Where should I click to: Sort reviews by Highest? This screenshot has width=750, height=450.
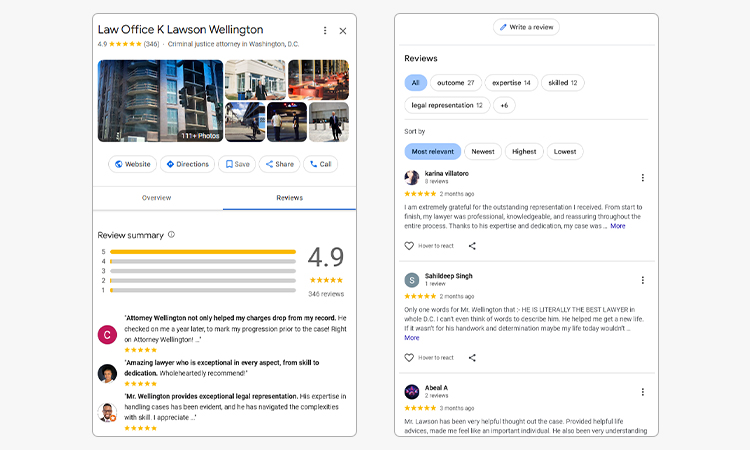coord(524,152)
